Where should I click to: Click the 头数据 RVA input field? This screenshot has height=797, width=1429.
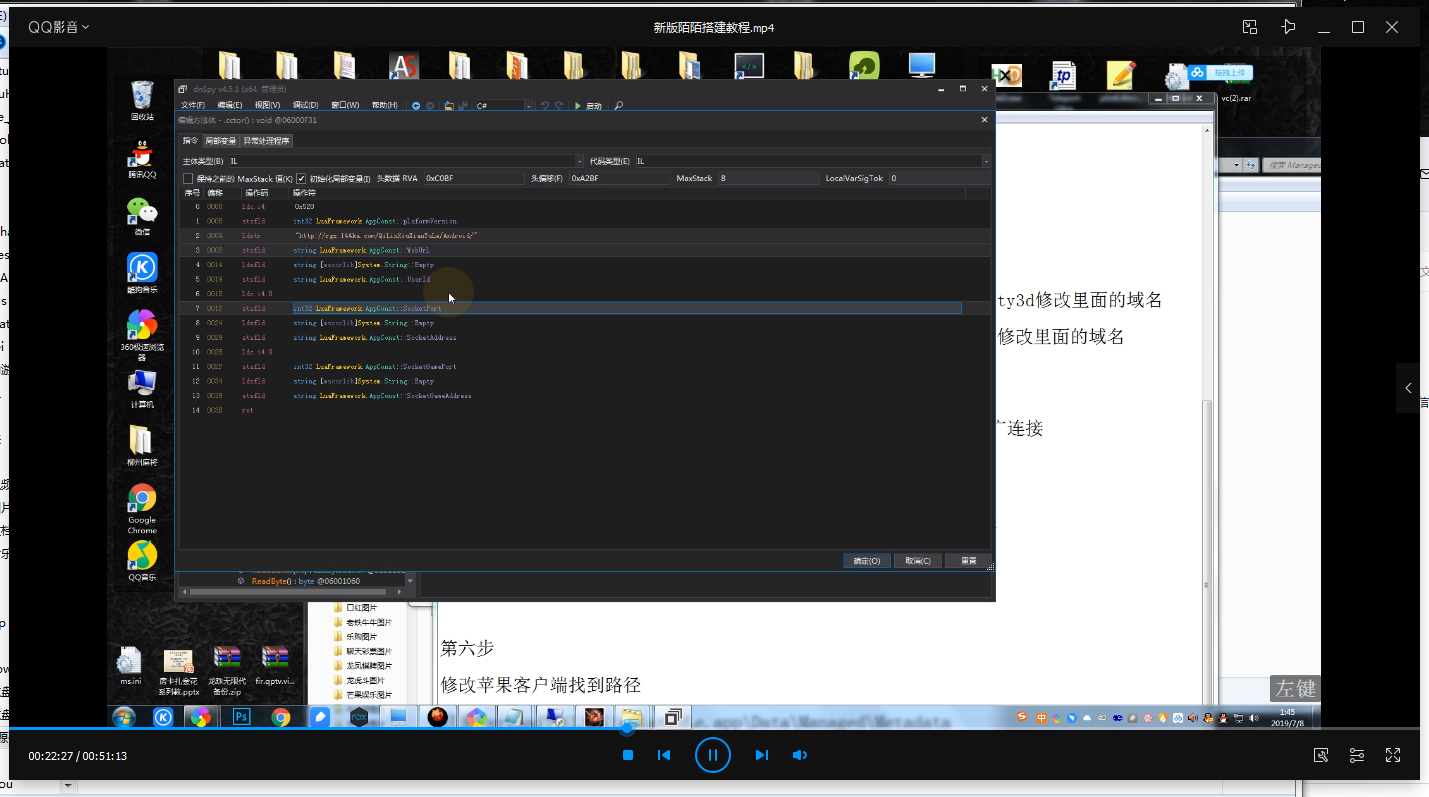pyautogui.click(x=473, y=178)
